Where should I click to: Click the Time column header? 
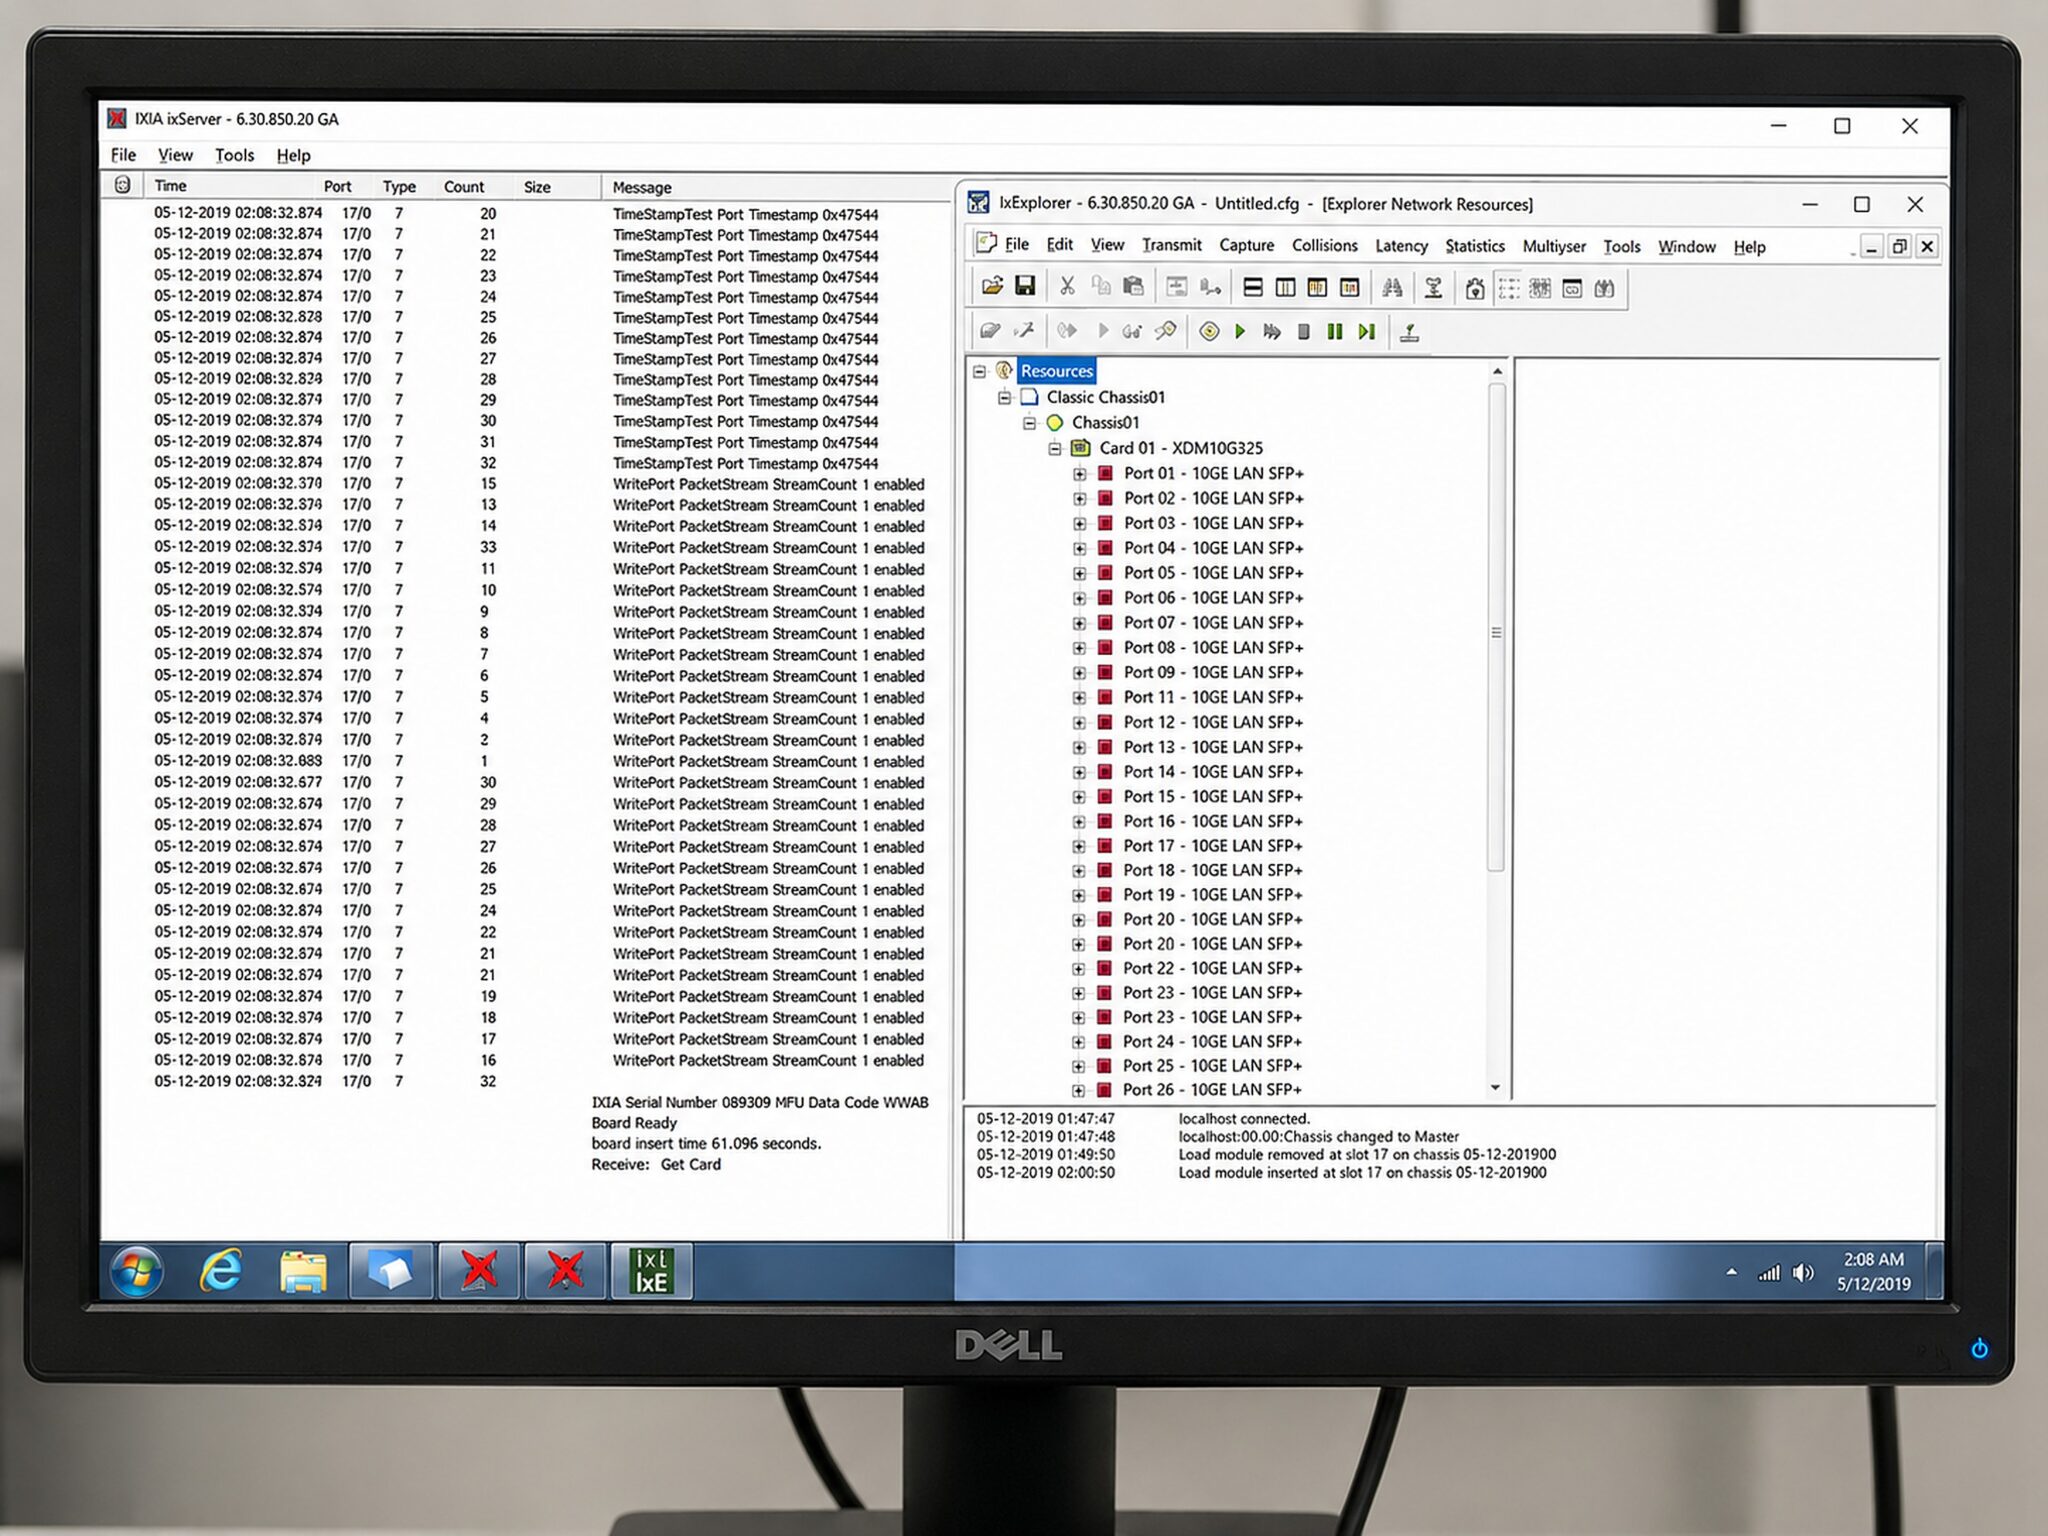[x=170, y=186]
